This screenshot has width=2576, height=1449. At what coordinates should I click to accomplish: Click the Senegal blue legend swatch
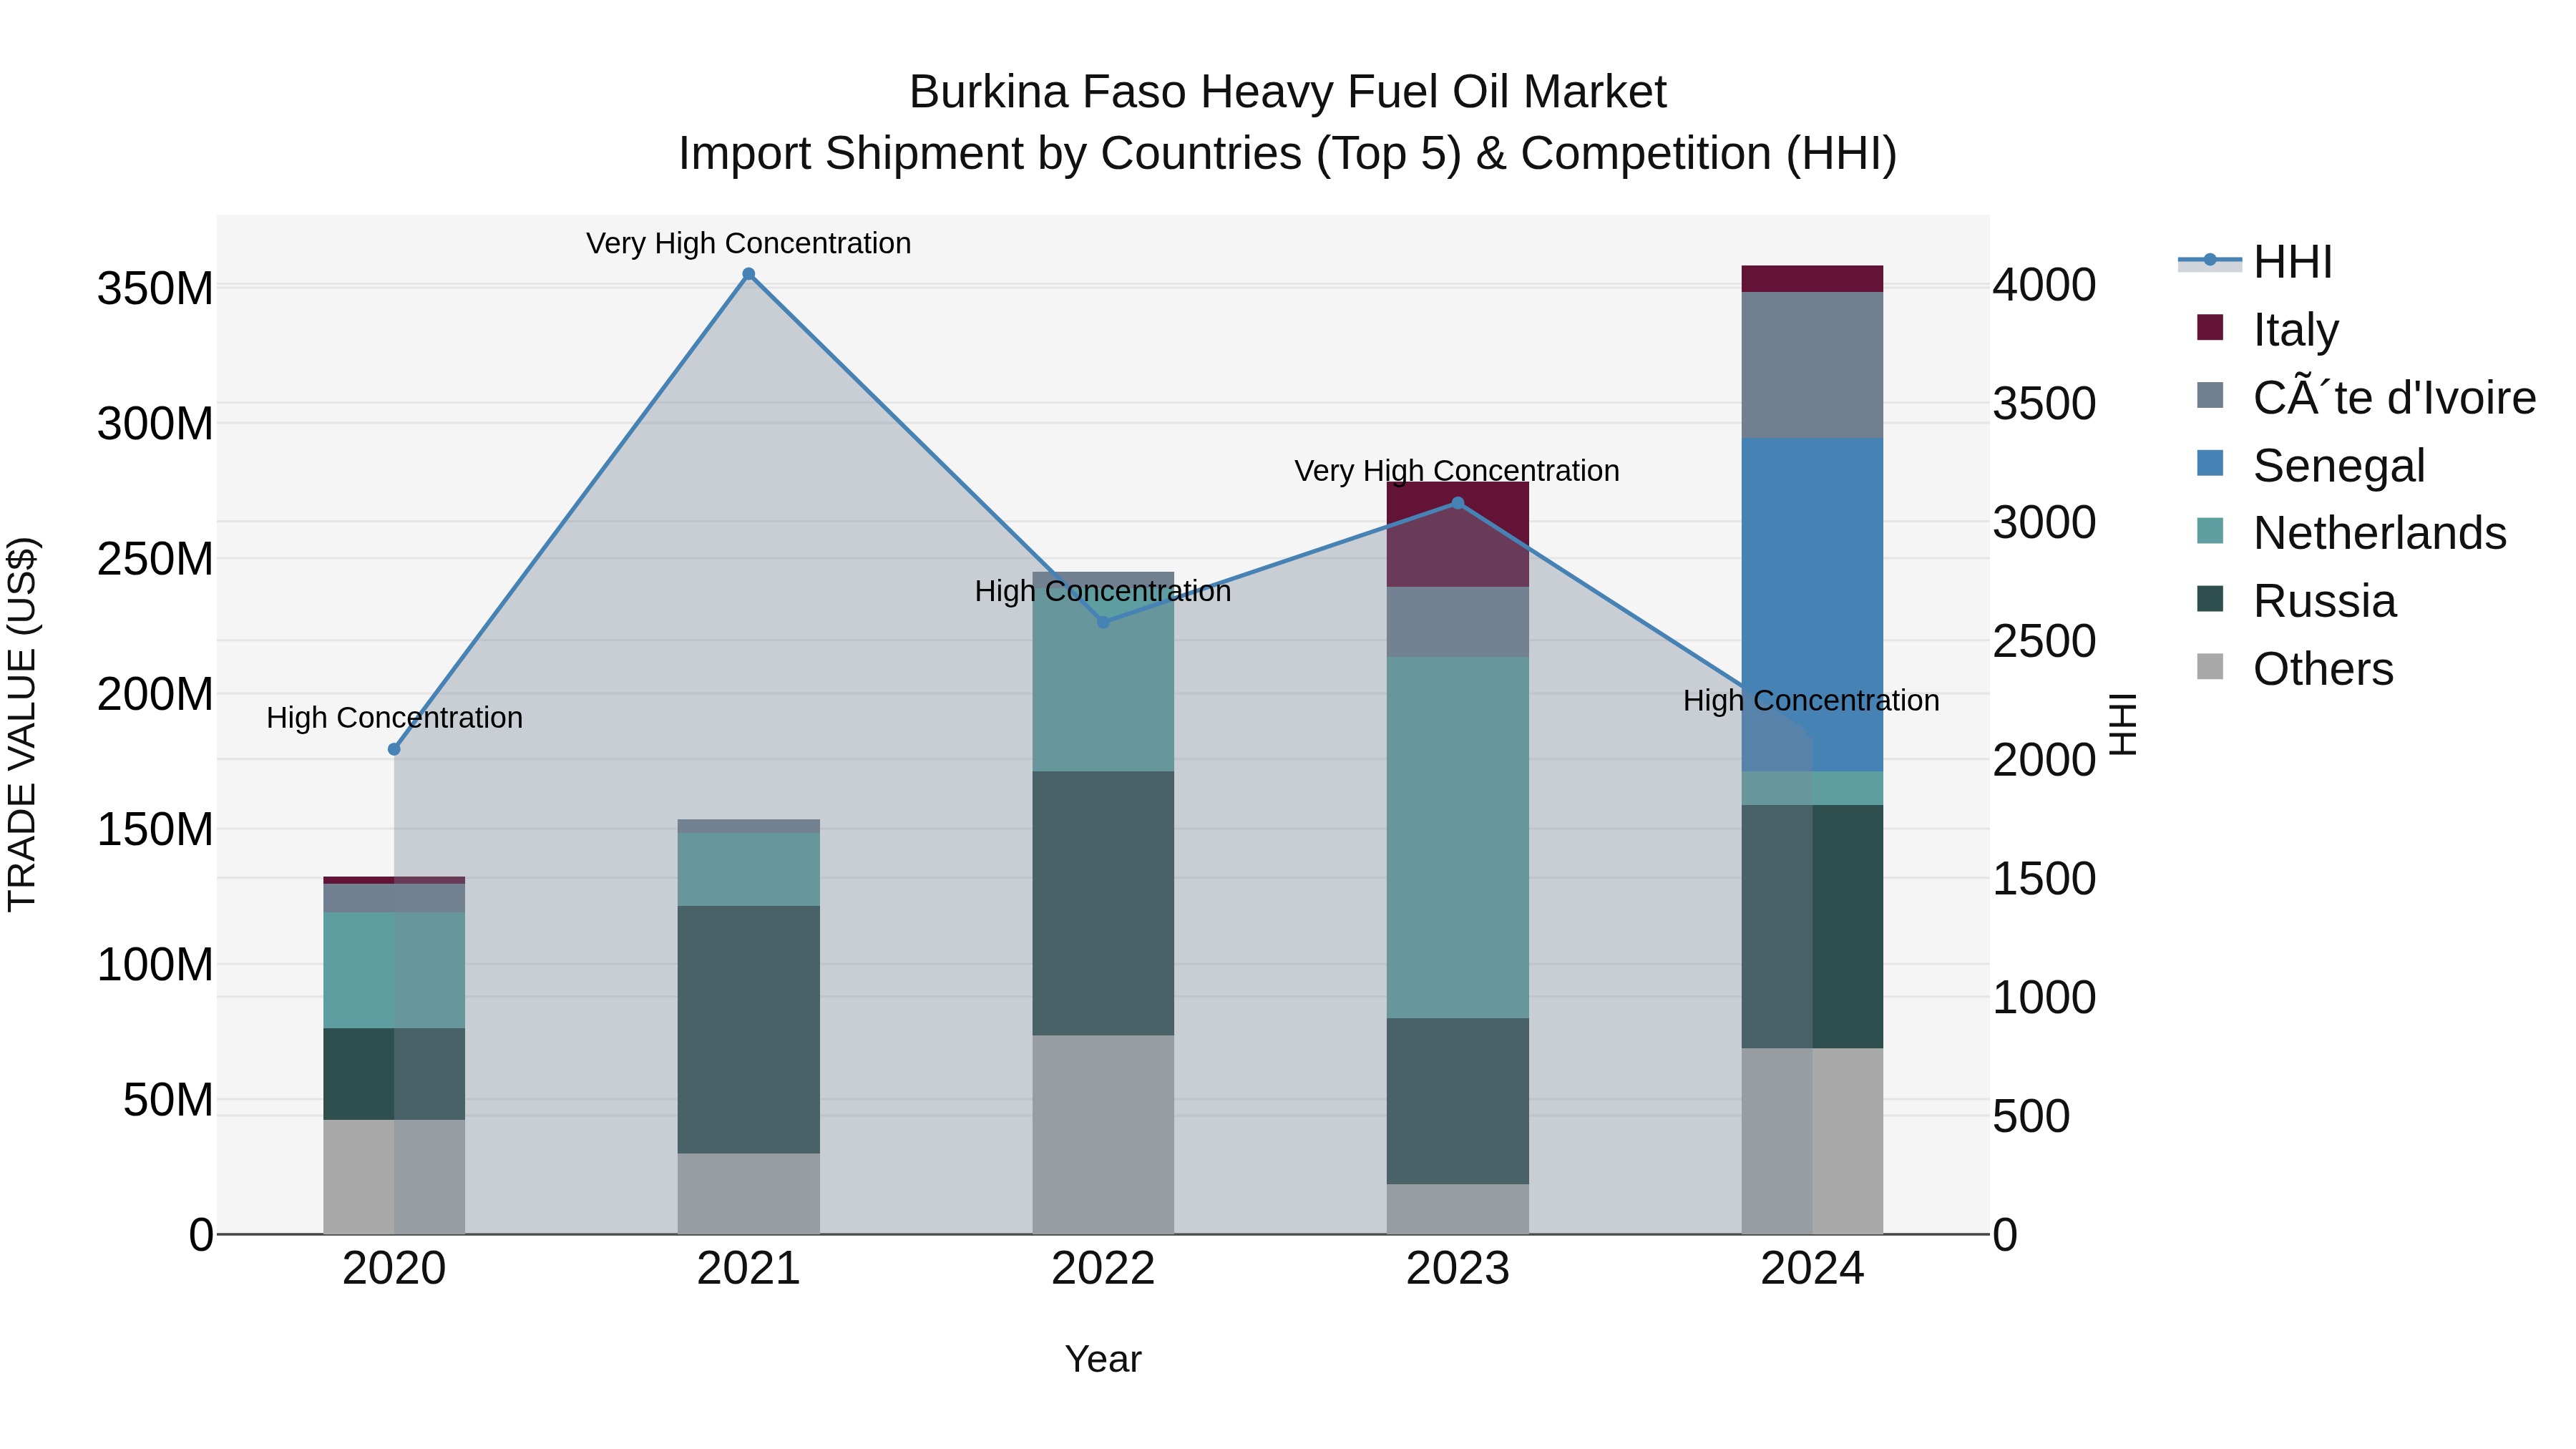2210,463
